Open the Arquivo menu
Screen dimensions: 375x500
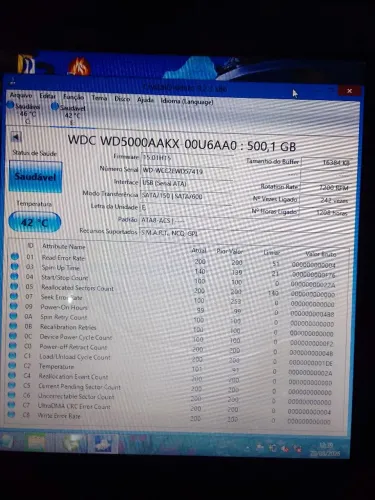point(21,95)
